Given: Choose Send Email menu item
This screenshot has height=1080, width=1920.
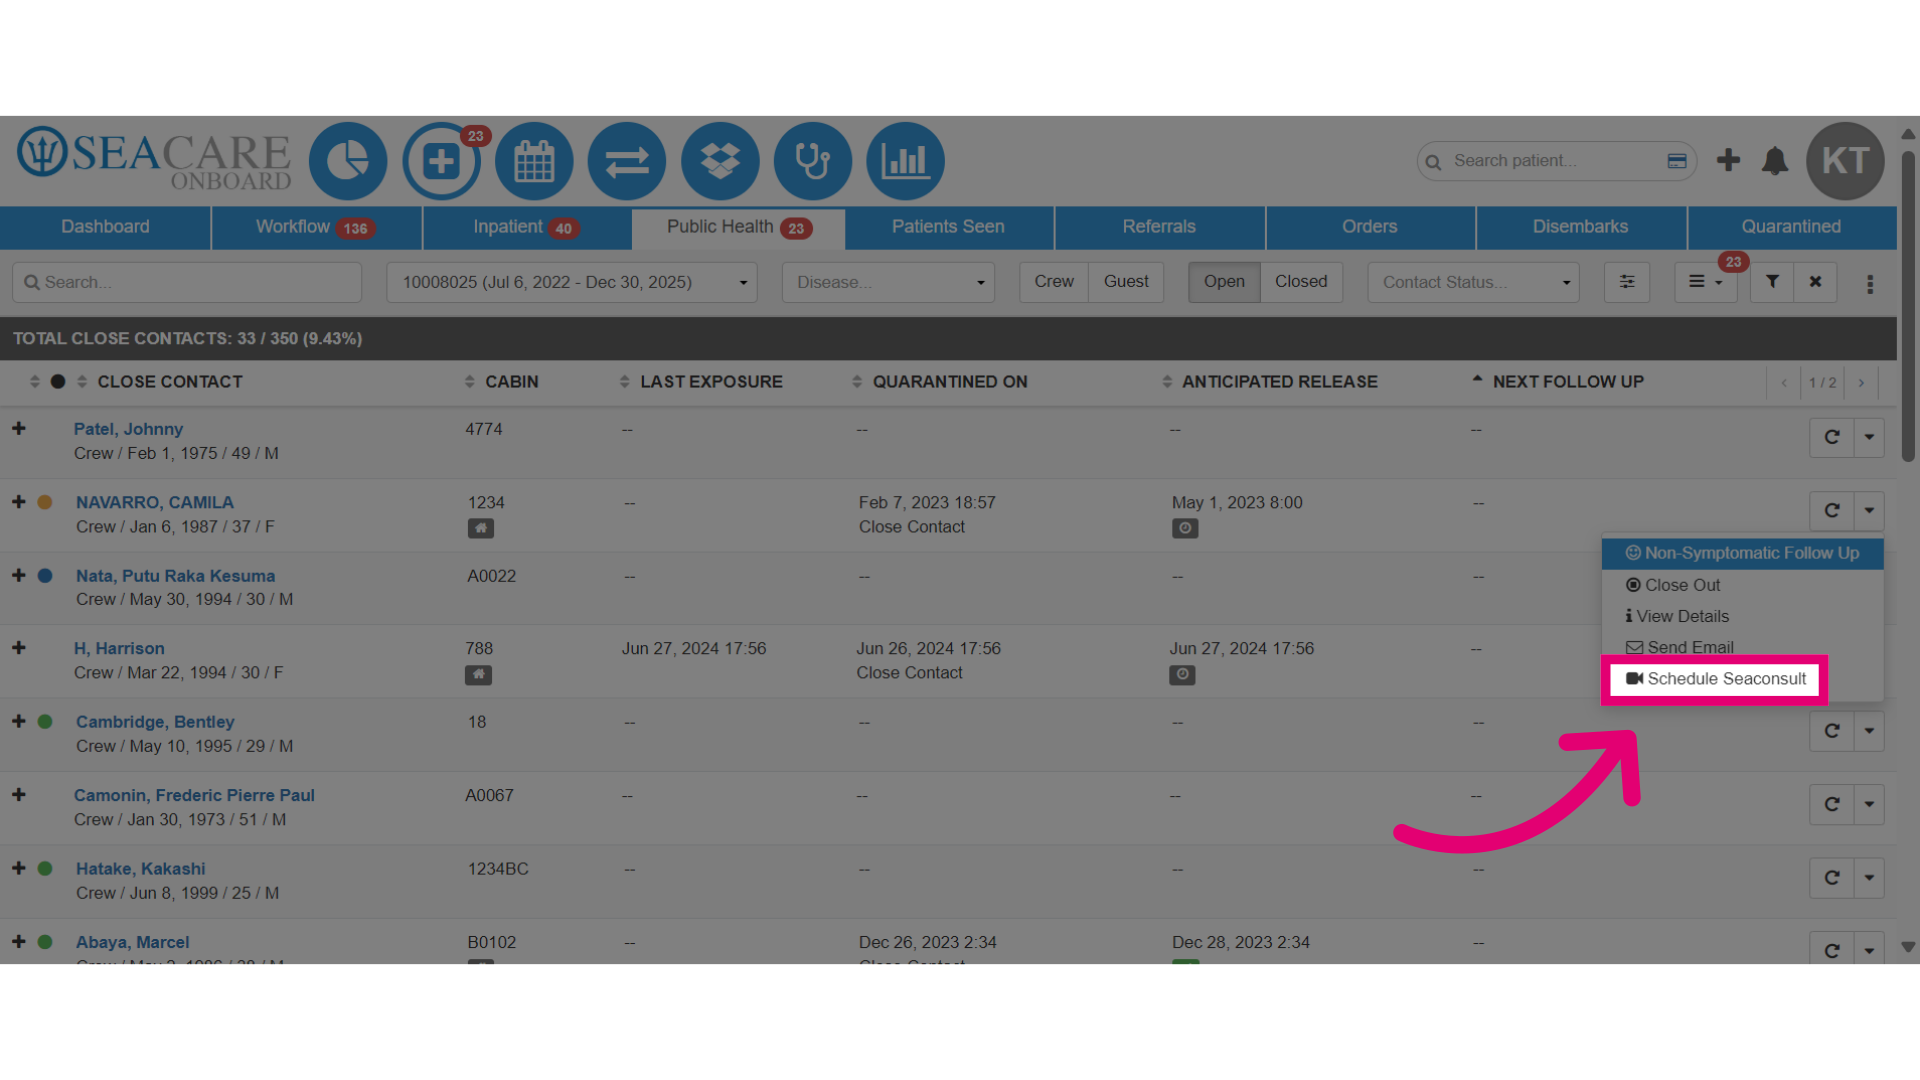Looking at the screenshot, I should [1742, 647].
